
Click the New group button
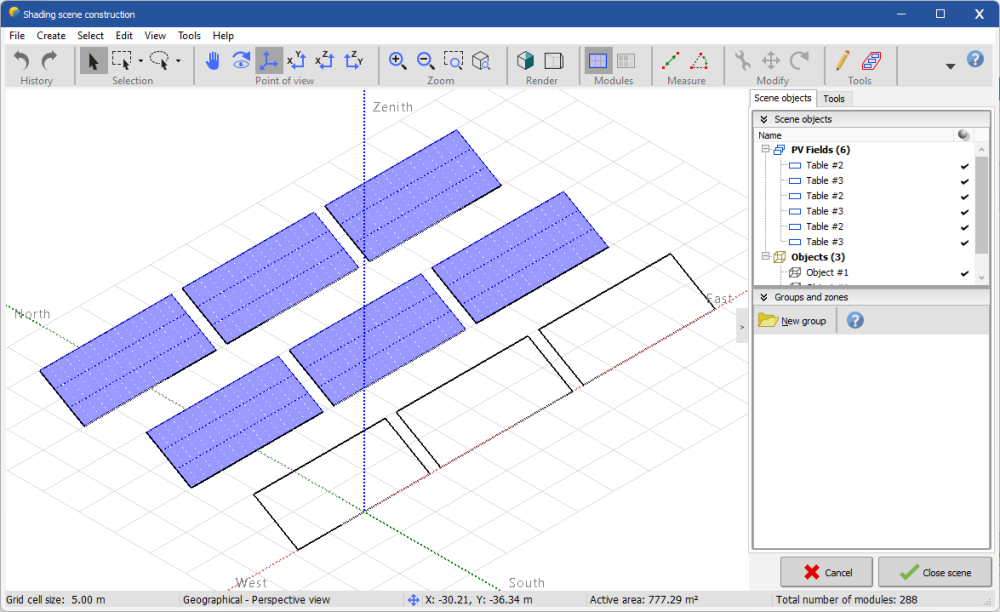click(x=794, y=320)
